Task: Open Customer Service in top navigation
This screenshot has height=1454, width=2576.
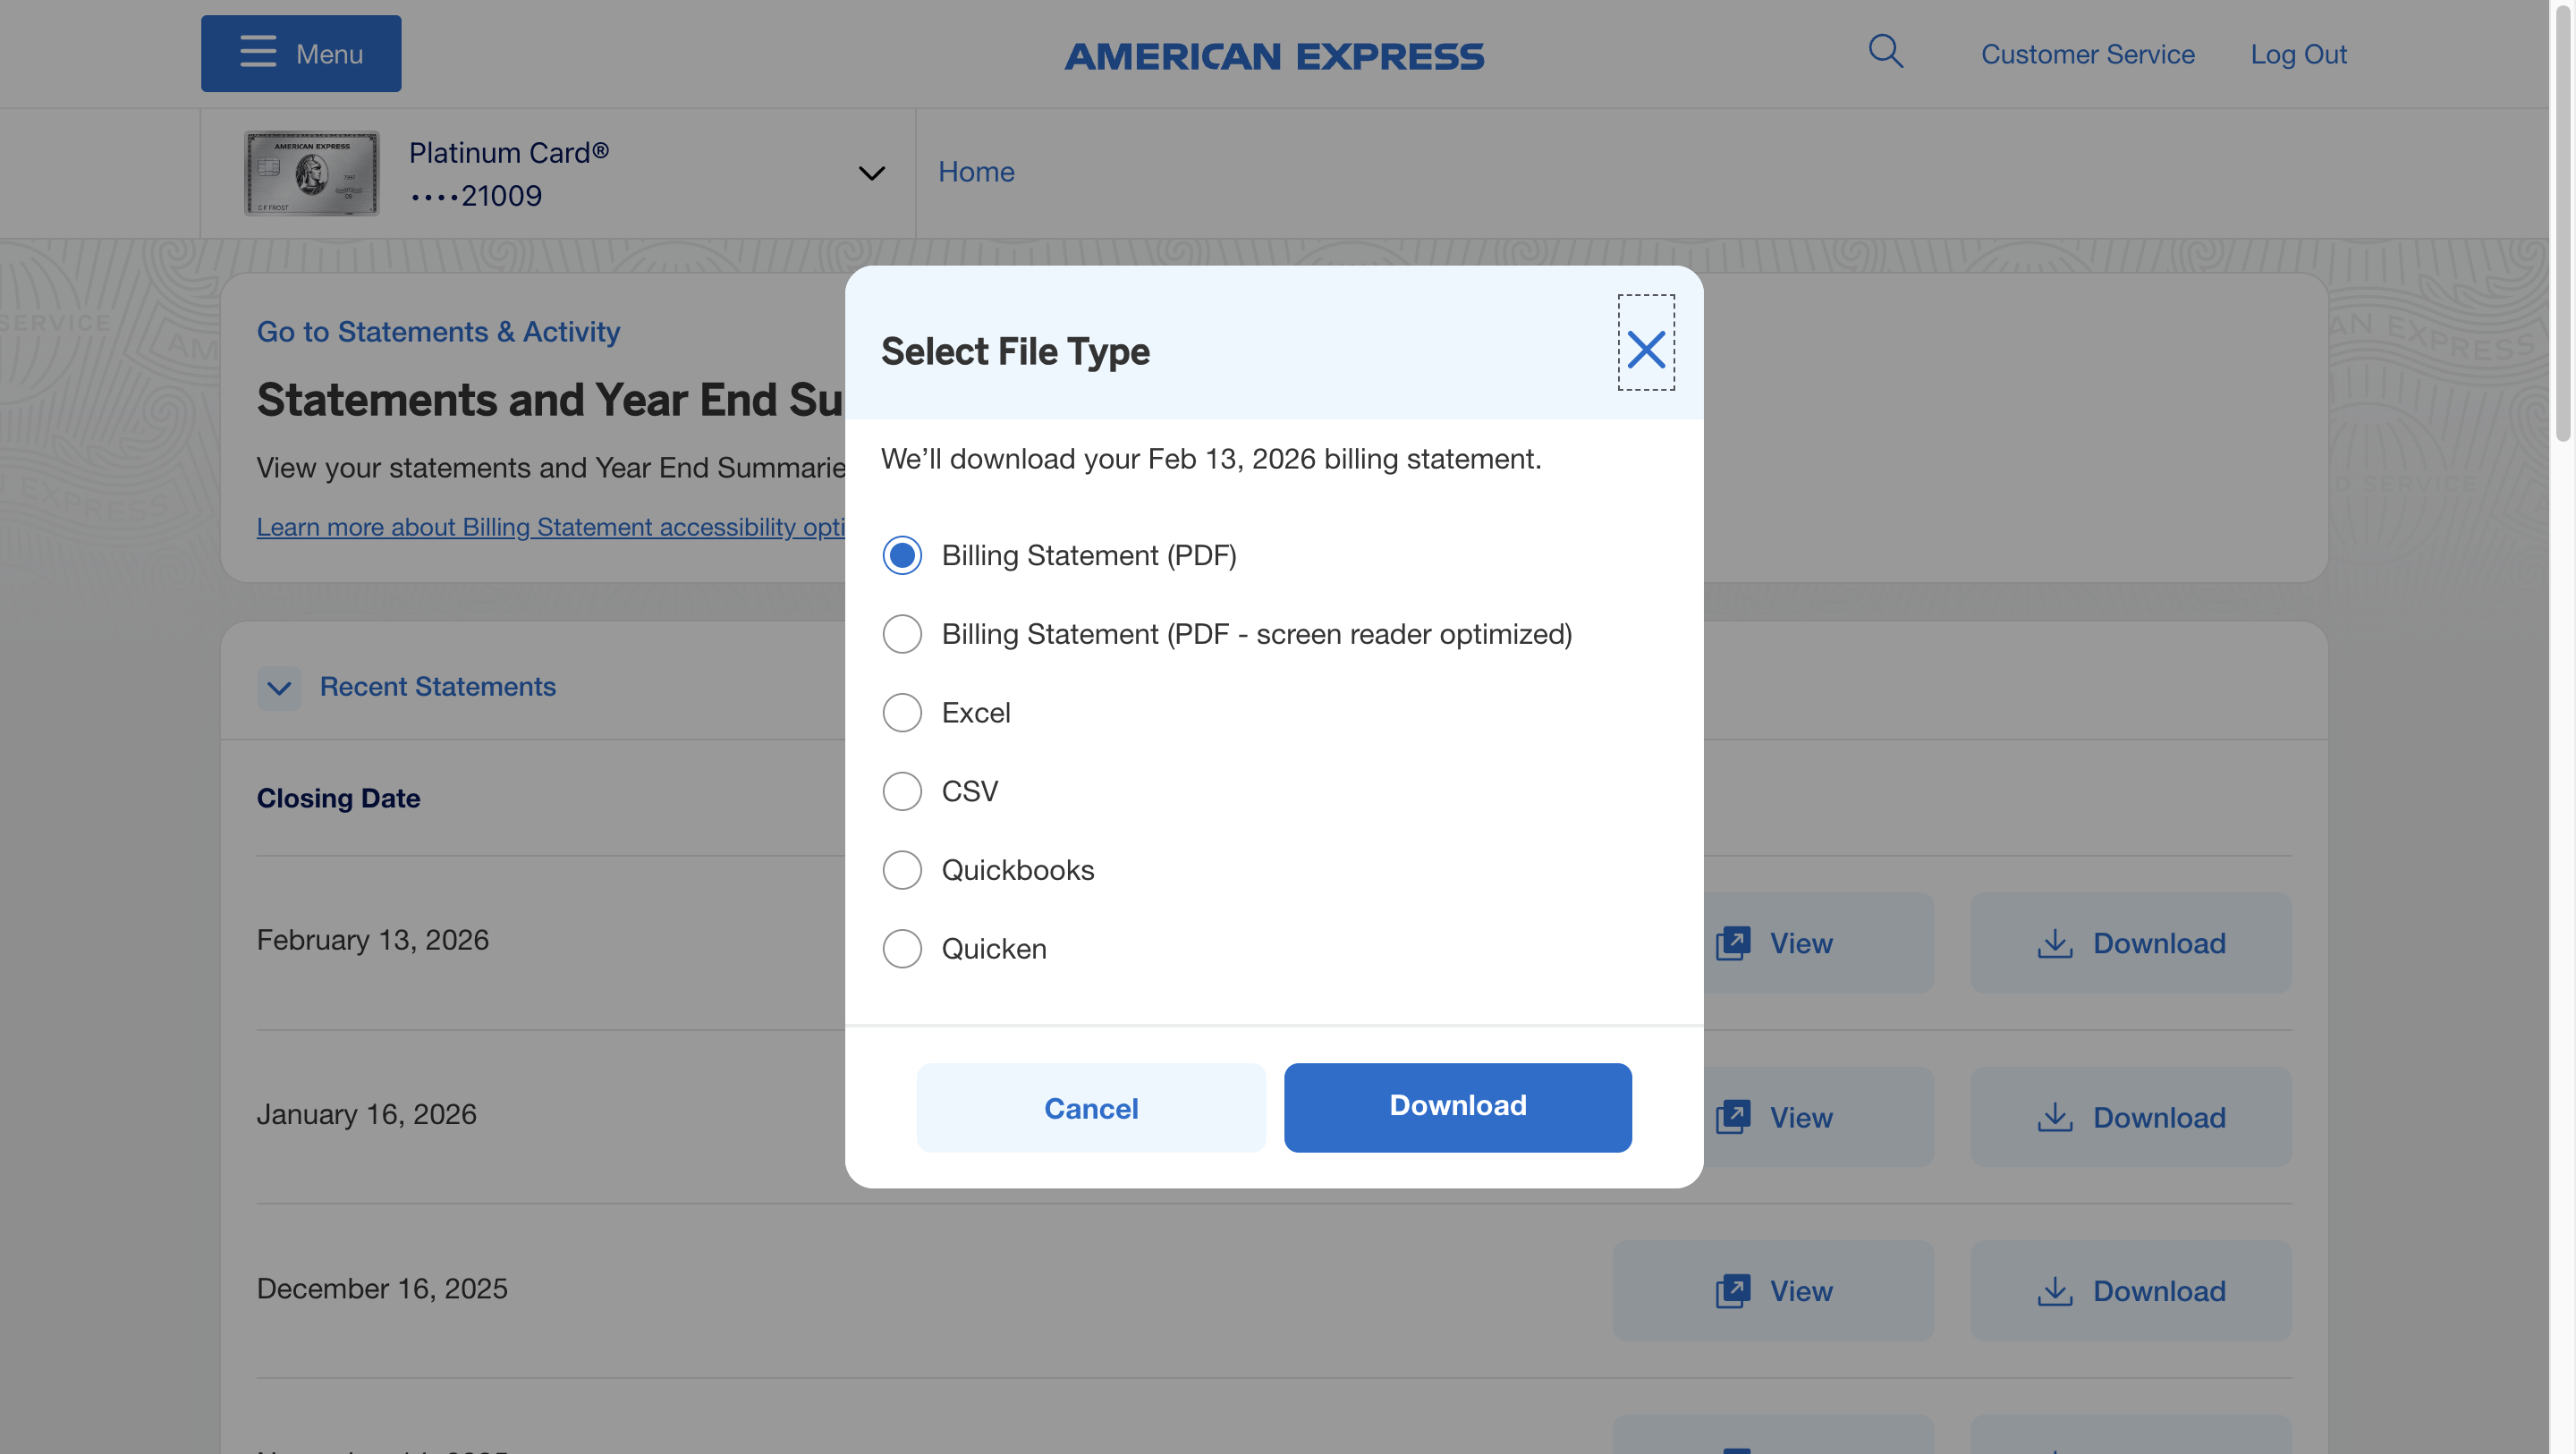Action: (2087, 54)
